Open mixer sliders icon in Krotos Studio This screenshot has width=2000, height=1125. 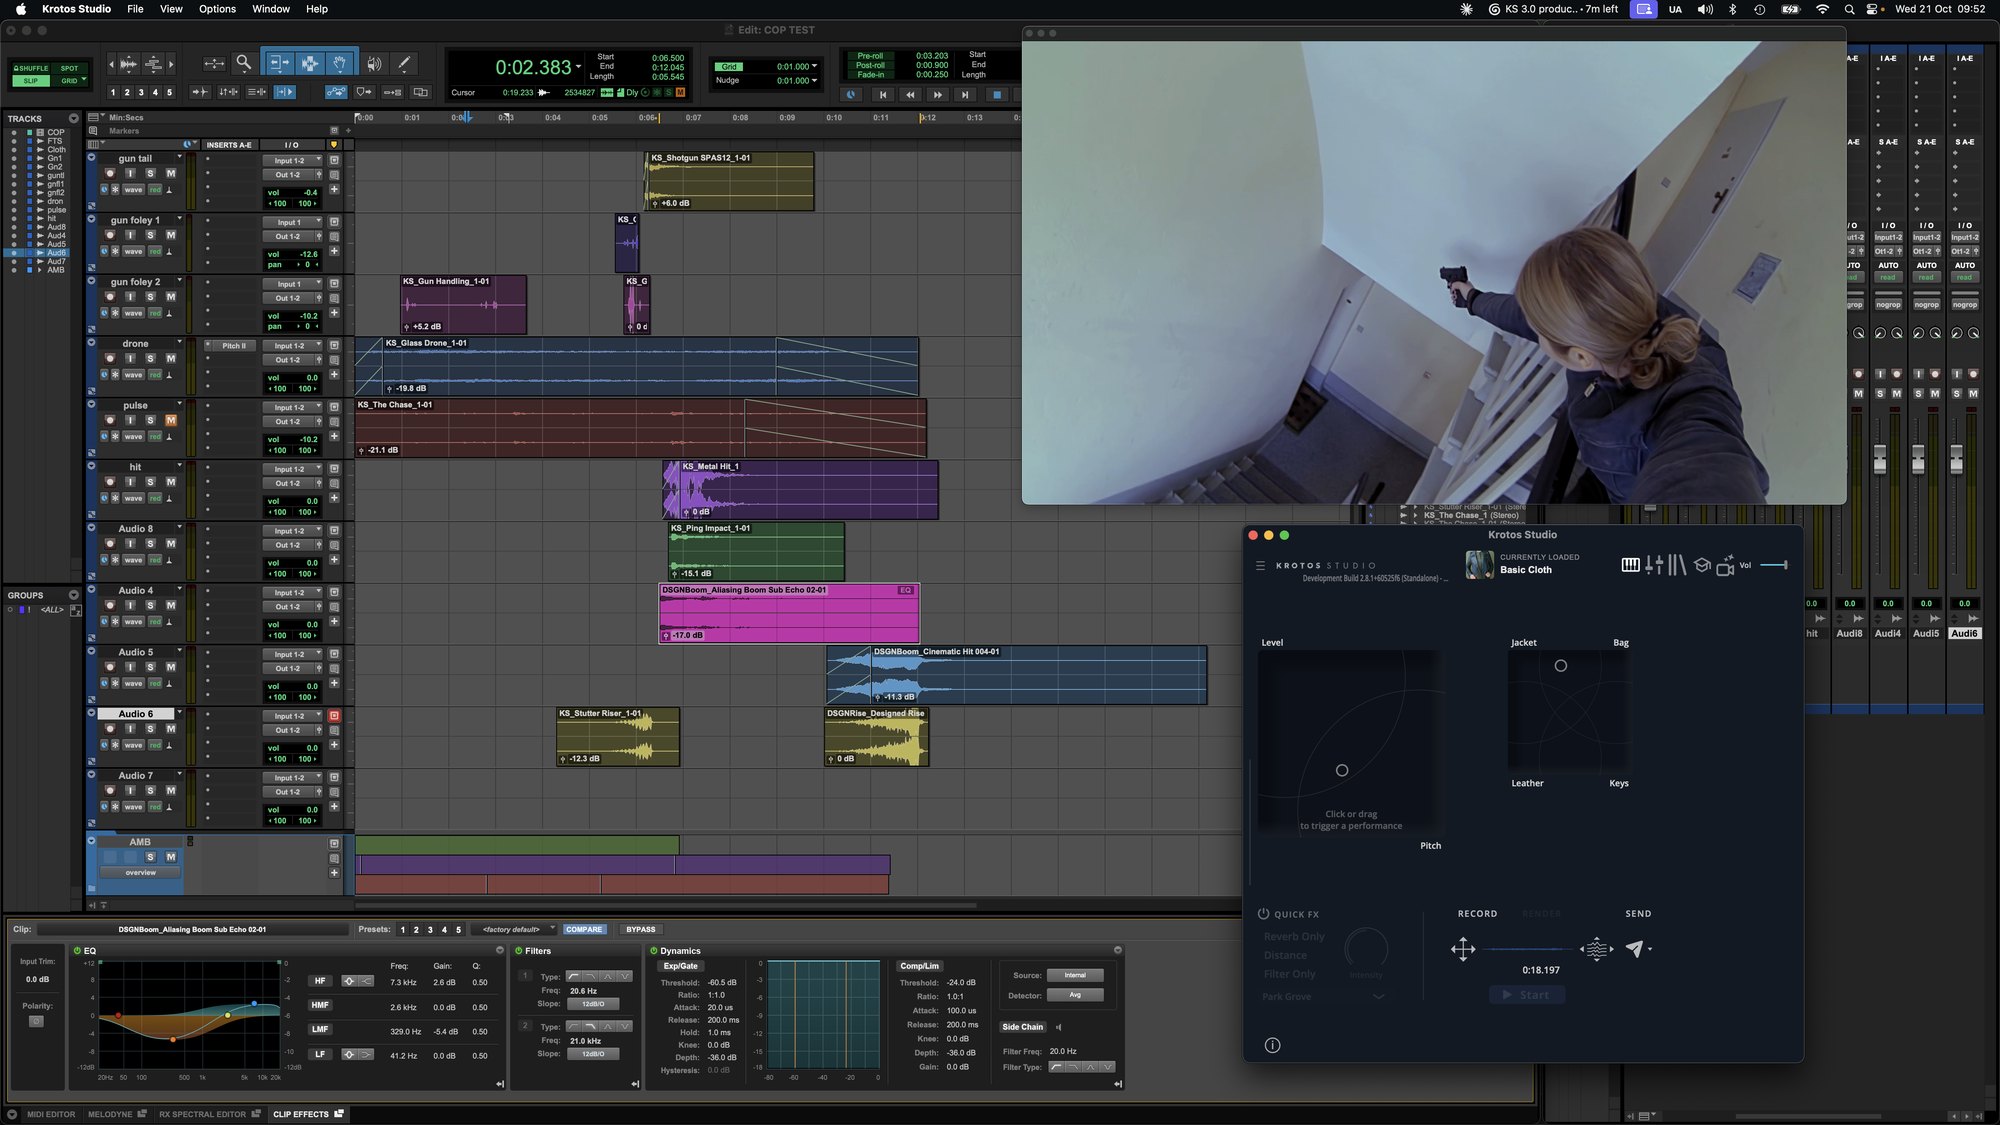click(x=1654, y=565)
